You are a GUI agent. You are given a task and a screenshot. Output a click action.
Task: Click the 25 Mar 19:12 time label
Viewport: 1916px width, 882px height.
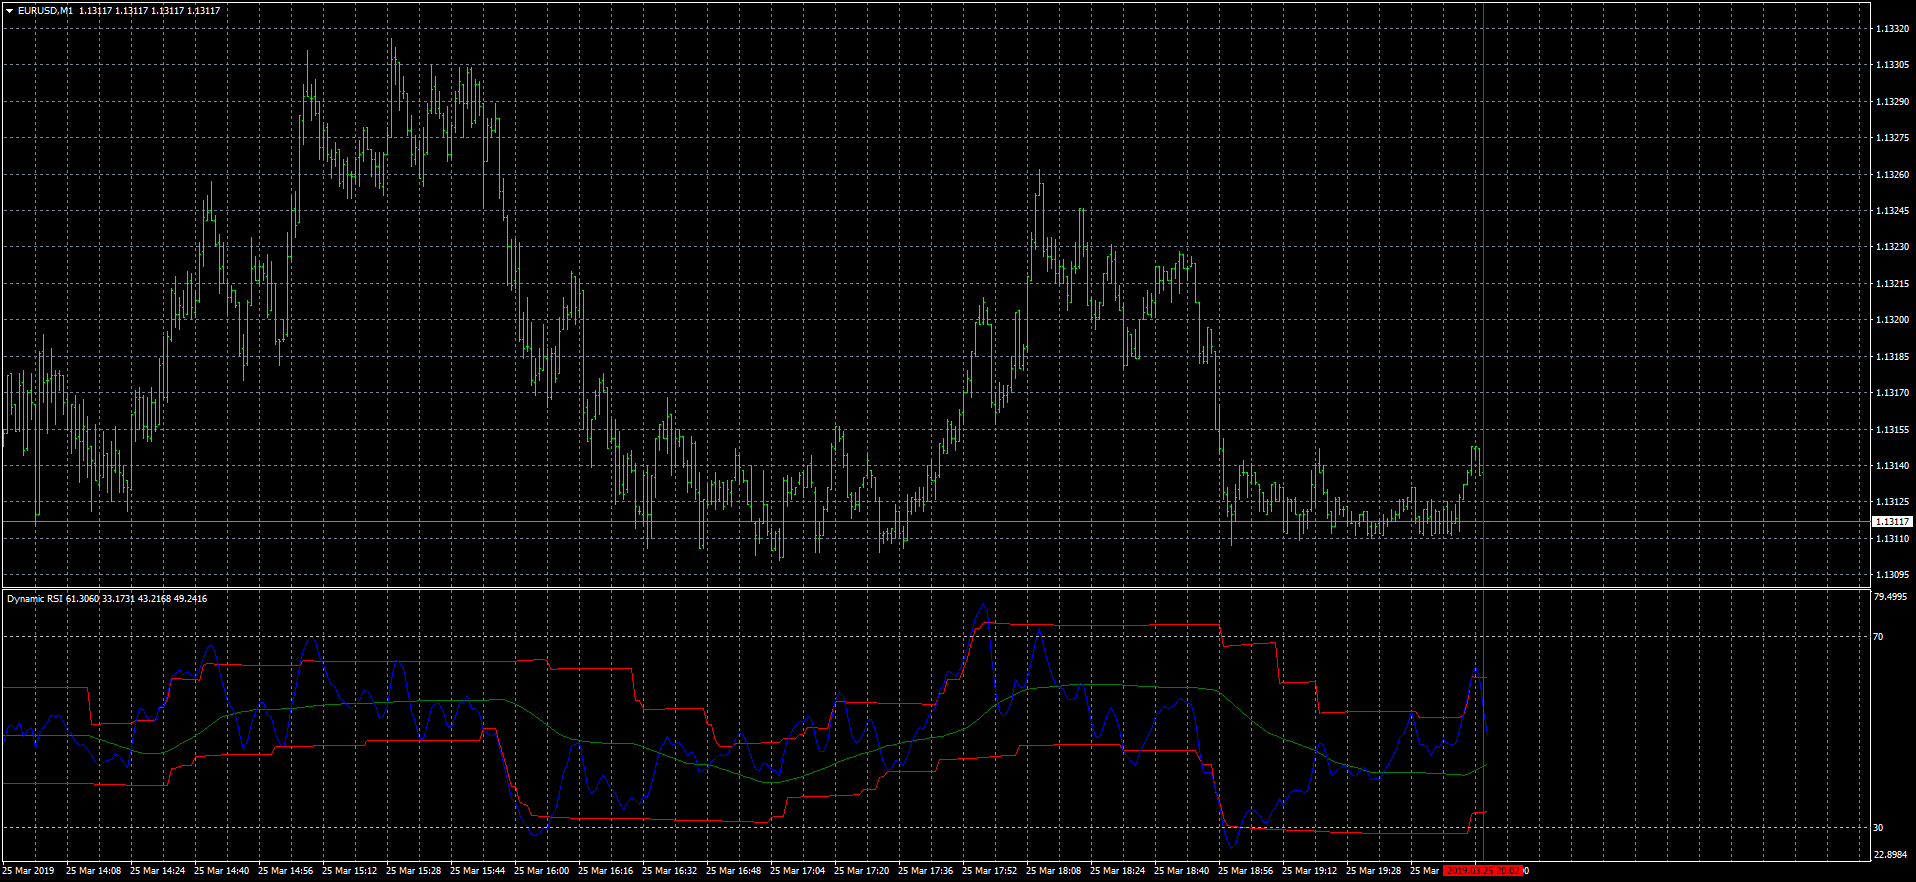(1310, 871)
